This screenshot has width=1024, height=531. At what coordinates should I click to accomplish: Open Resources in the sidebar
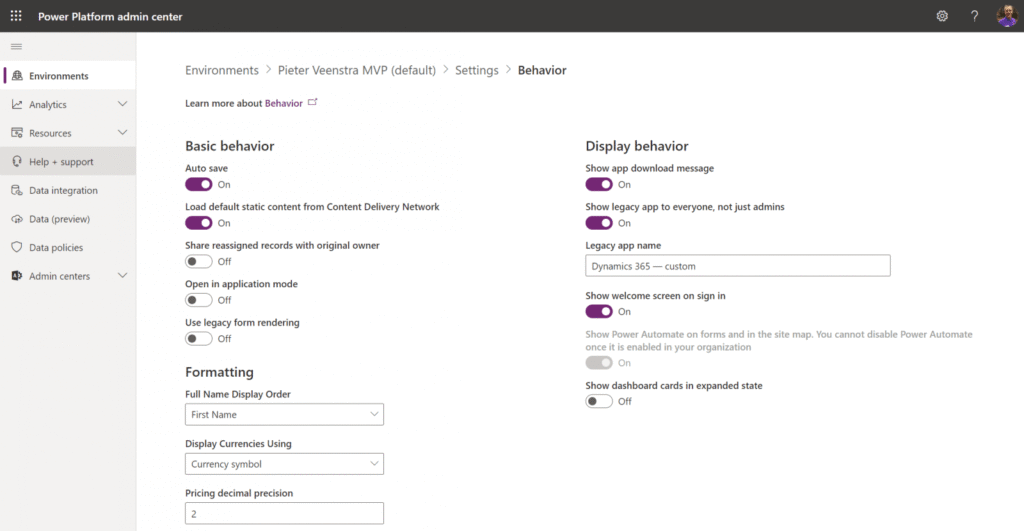(x=68, y=133)
